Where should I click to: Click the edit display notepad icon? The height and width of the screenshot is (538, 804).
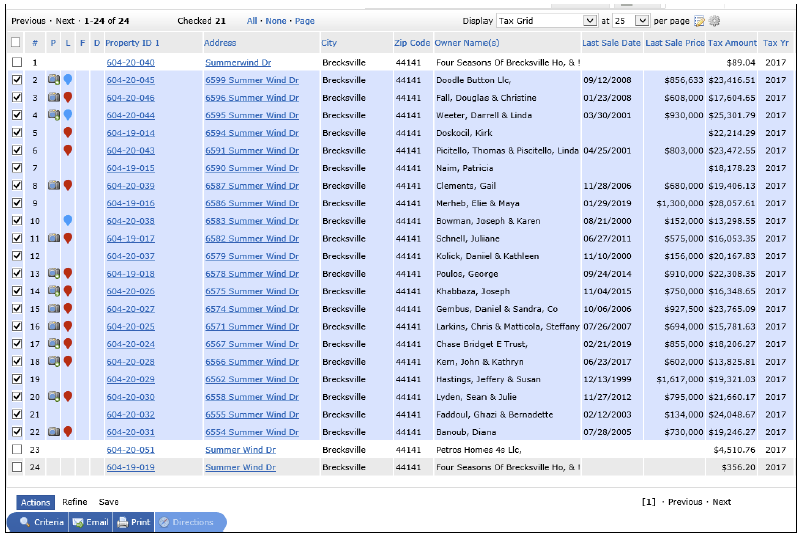click(x=699, y=21)
